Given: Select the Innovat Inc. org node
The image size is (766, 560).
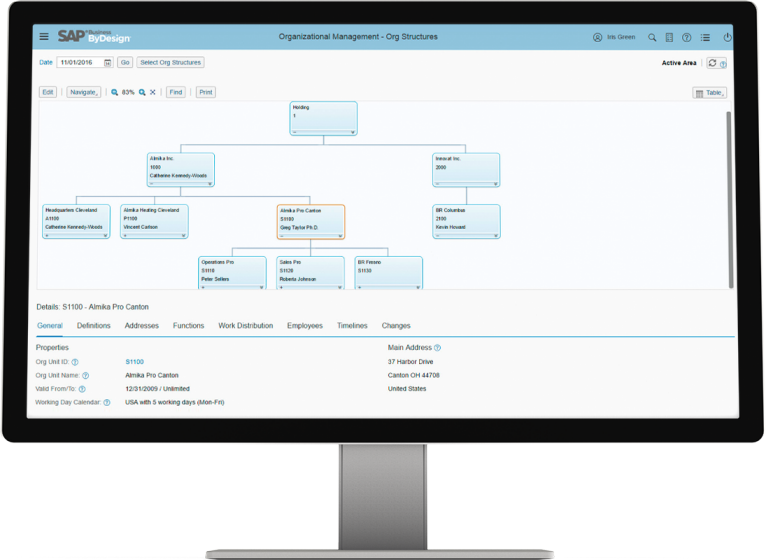Looking at the screenshot, I should click(465, 167).
